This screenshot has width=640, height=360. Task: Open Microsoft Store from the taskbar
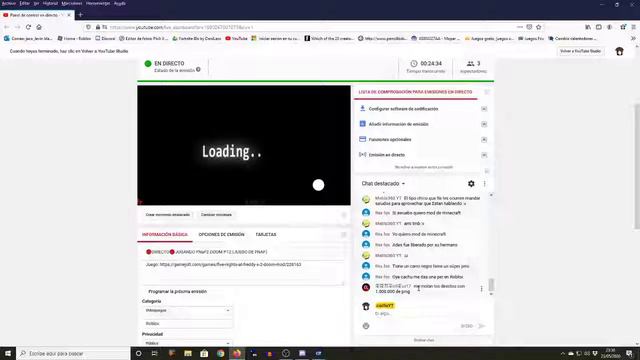(x=204, y=353)
